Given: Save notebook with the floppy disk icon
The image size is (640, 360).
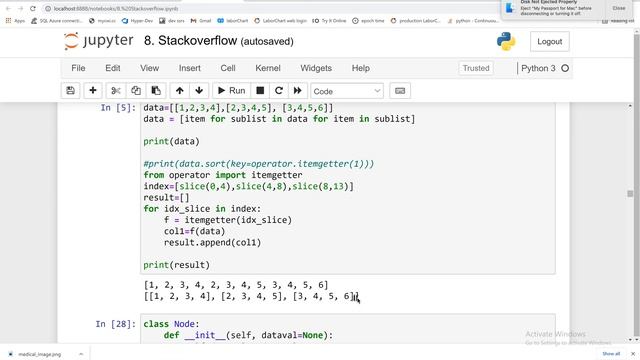Looking at the screenshot, I should pyautogui.click(x=71, y=91).
